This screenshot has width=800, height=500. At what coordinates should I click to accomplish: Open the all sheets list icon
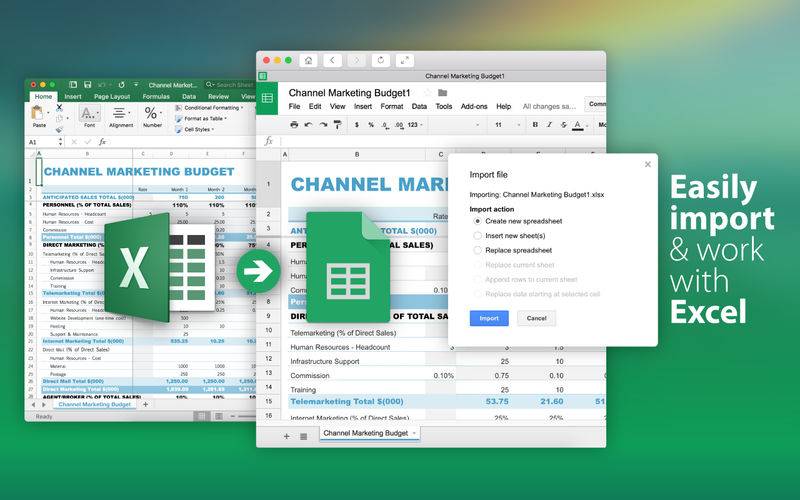pyautogui.click(x=304, y=436)
